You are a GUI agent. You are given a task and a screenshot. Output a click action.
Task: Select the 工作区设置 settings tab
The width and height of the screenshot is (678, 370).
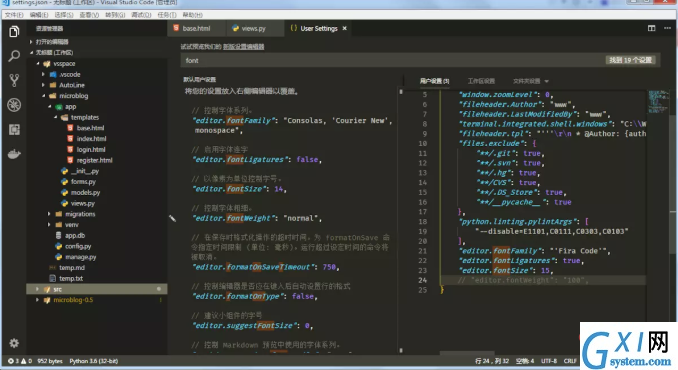481,81
